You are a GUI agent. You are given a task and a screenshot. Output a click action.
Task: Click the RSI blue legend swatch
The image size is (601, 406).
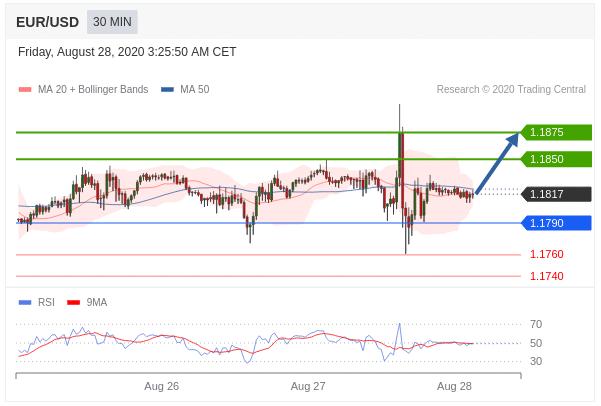pos(25,302)
